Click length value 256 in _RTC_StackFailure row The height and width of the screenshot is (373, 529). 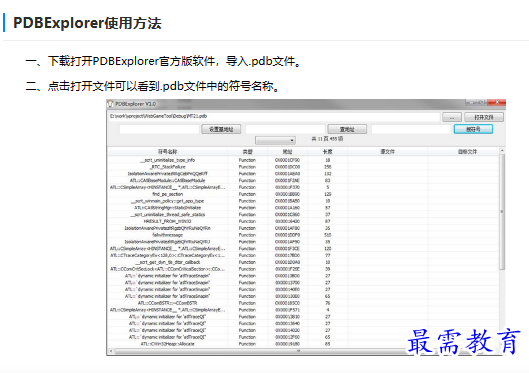(x=327, y=167)
